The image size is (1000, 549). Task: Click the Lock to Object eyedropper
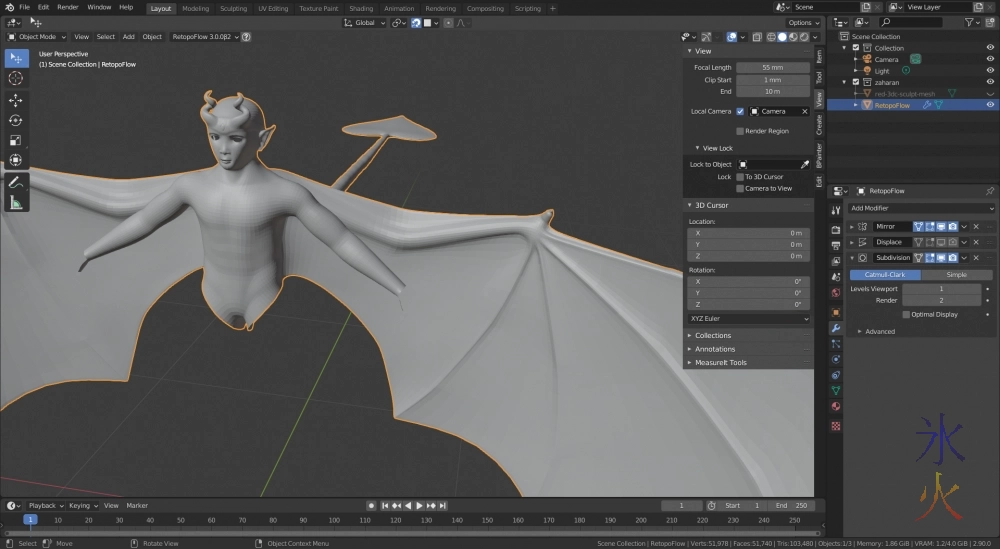[804, 164]
